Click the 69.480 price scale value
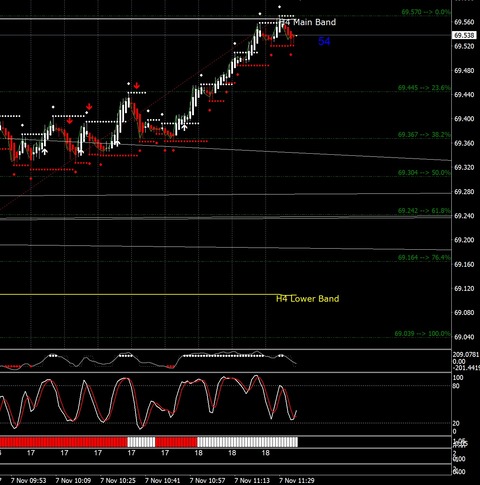The width and height of the screenshot is (480, 485). point(464,71)
